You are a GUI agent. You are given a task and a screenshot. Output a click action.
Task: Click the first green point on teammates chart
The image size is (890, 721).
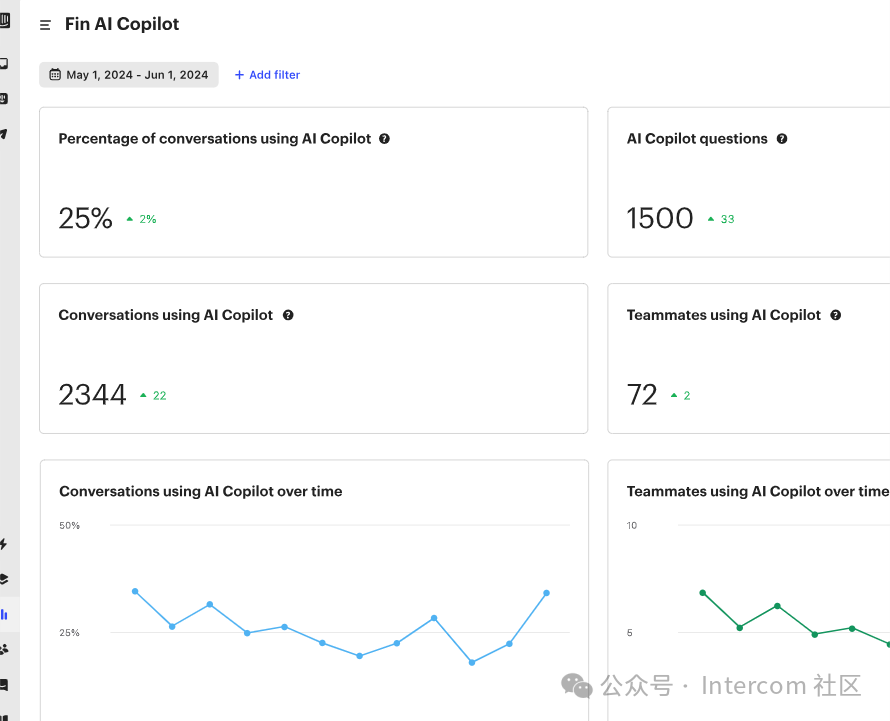(703, 593)
